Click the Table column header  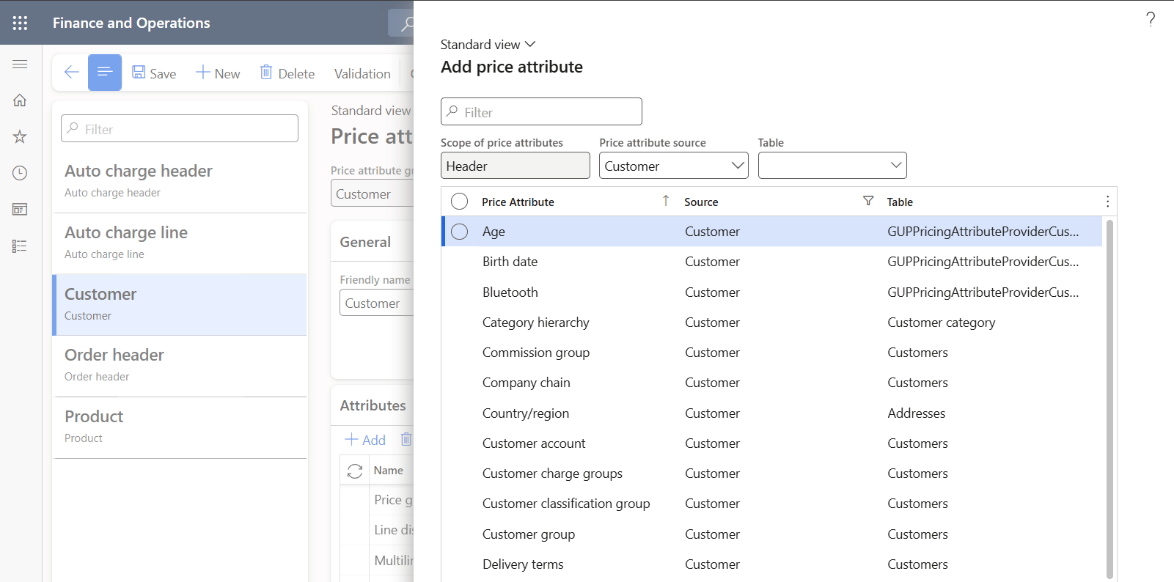tap(899, 201)
